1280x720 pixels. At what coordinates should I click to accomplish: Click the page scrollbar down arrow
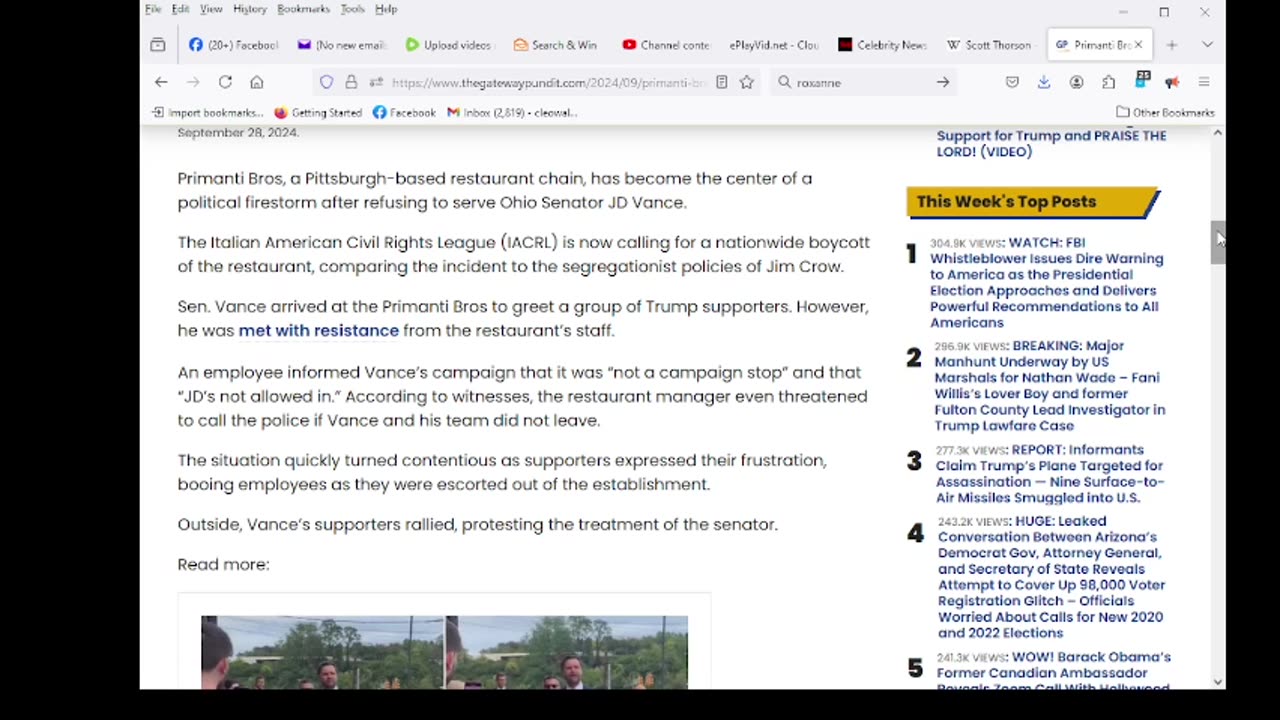(x=1217, y=682)
